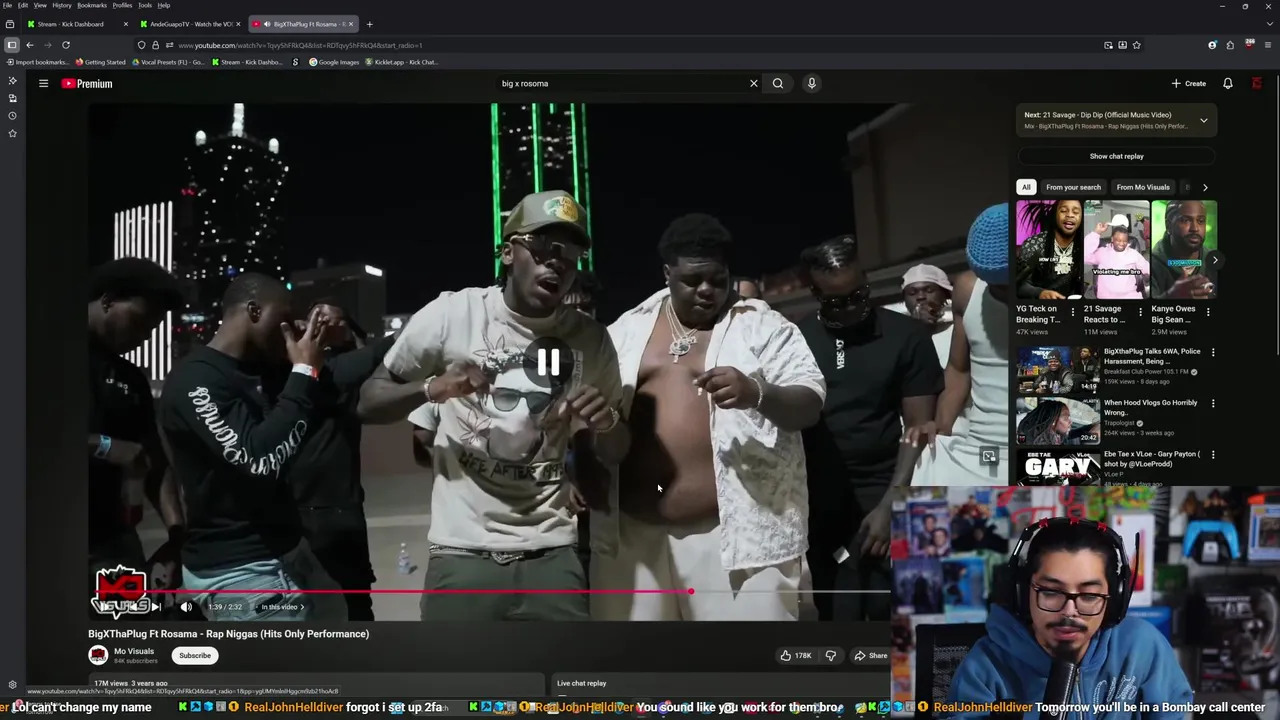Skip to next video in player
Screen dimensions: 1280x720
156,607
